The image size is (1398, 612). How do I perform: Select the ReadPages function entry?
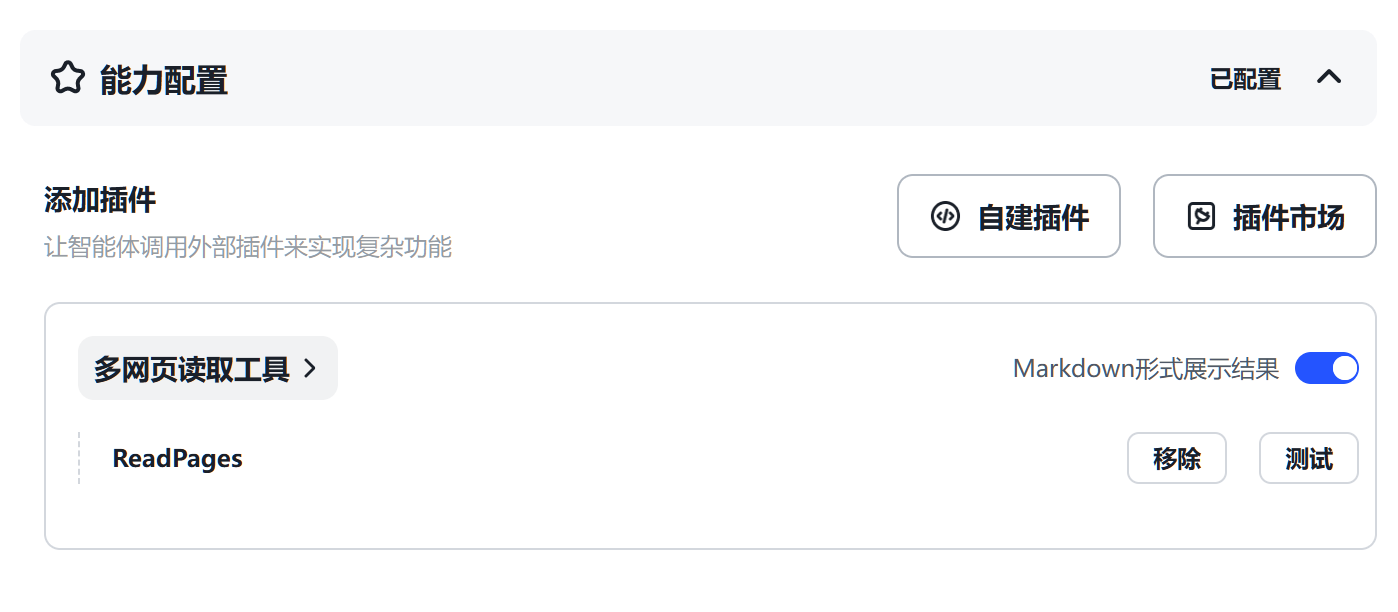(178, 459)
